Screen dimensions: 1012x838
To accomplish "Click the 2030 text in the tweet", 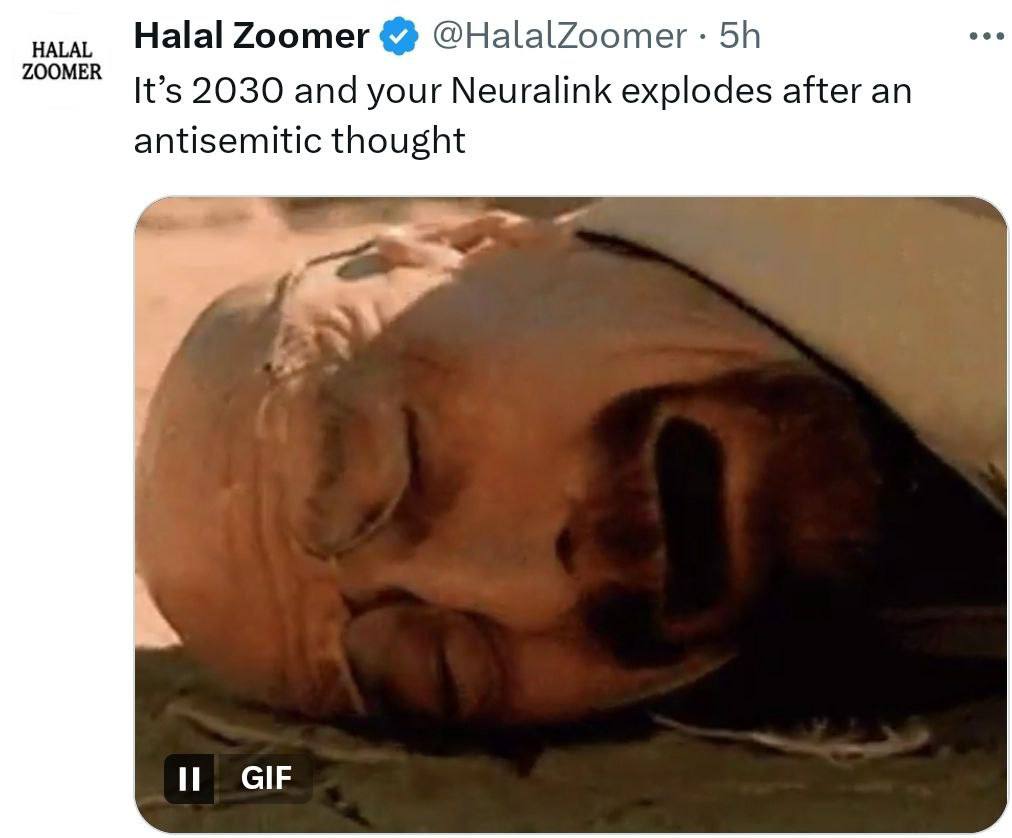I will click(237, 91).
